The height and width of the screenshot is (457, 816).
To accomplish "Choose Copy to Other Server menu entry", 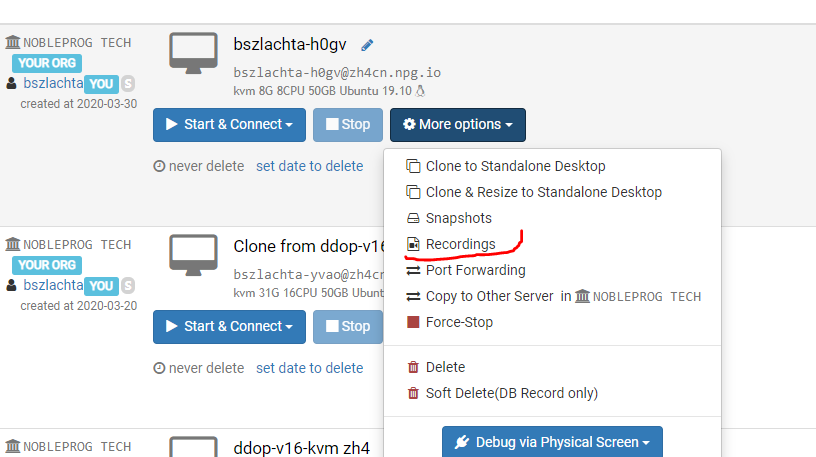I will coord(553,296).
